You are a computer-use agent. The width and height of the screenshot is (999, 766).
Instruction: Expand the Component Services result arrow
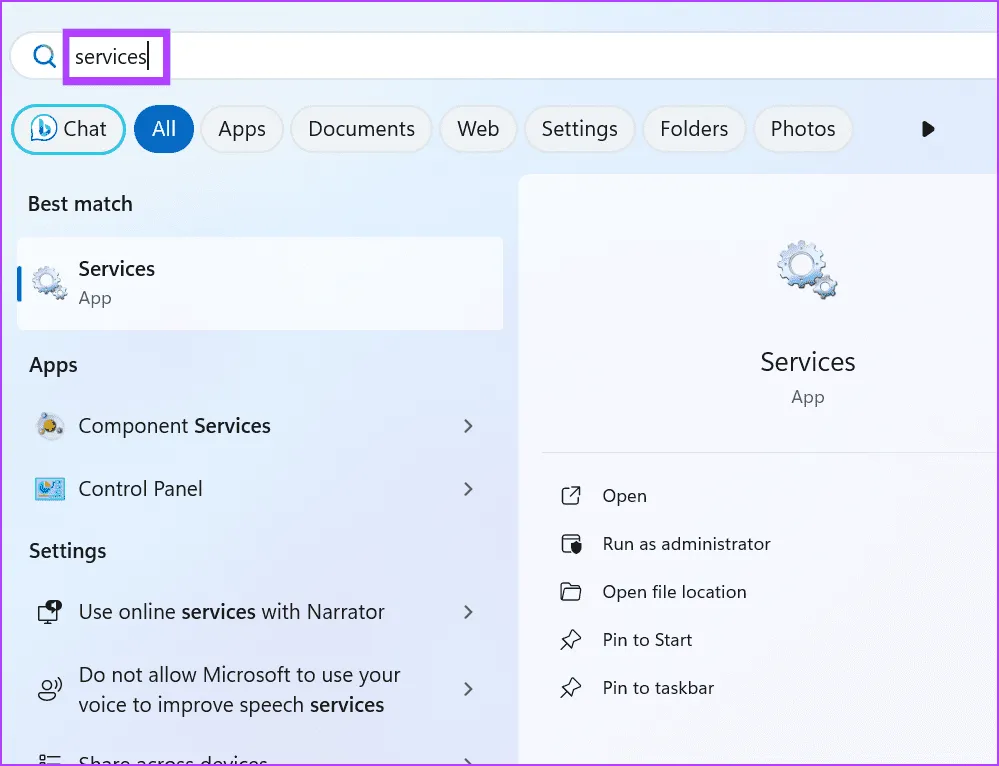(468, 426)
